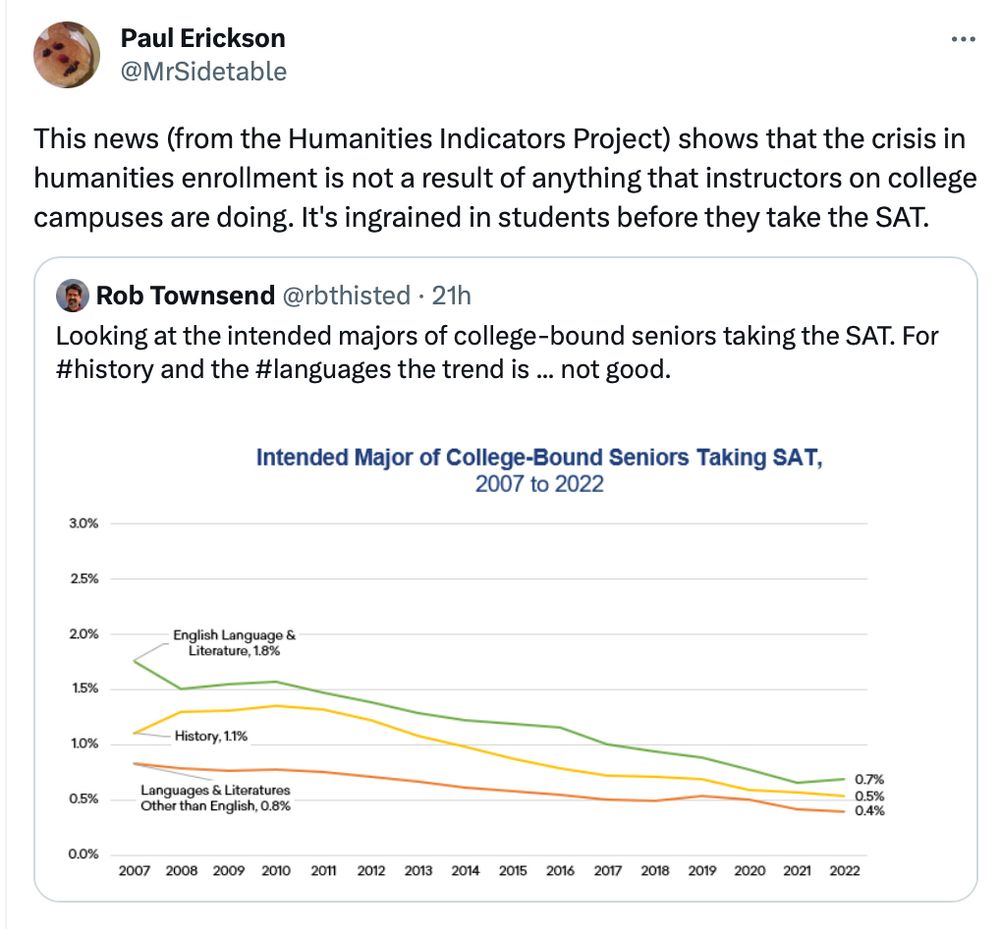Click Paul Erickson's profile avatar
This screenshot has width=1000, height=929.
pos(68,54)
